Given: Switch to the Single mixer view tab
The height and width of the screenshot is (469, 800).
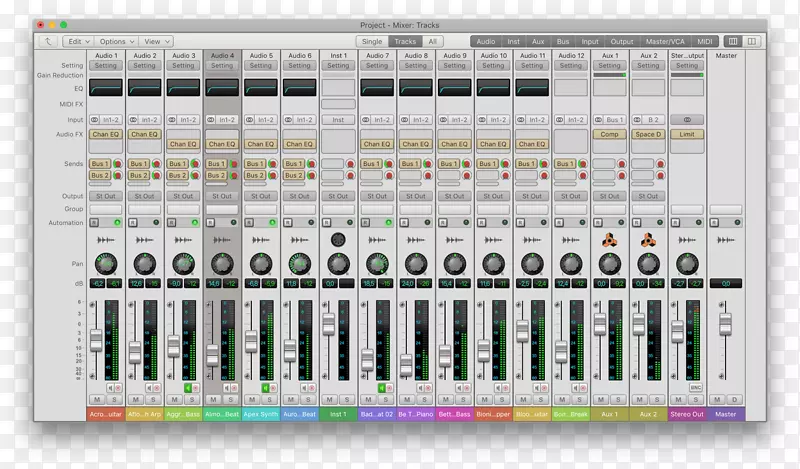Looking at the screenshot, I should click(x=372, y=41).
